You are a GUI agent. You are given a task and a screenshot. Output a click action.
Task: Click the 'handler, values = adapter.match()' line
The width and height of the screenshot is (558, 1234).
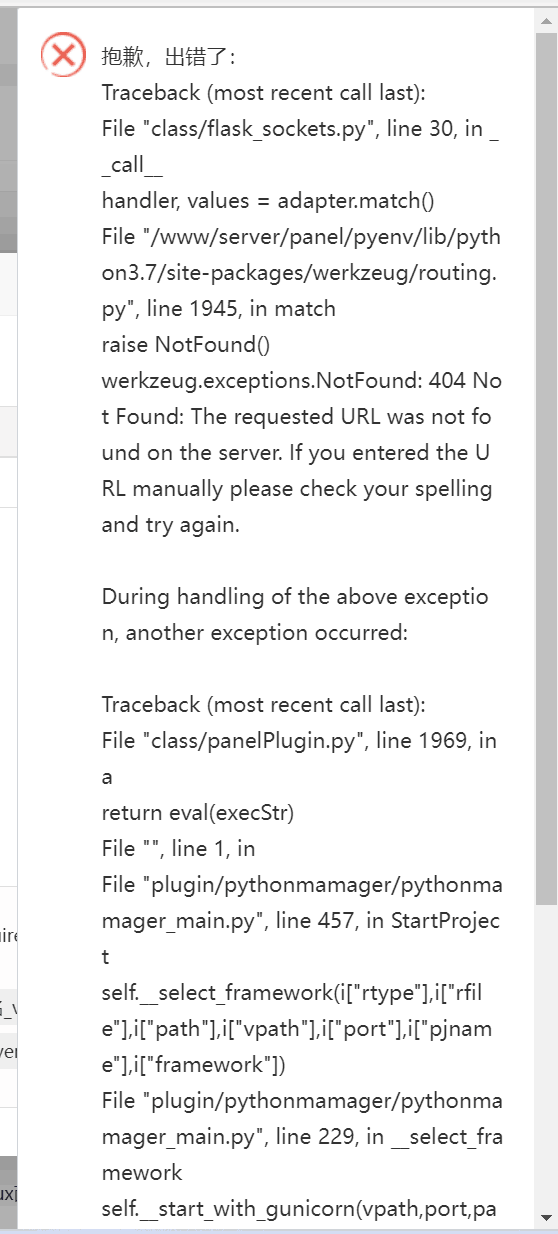[x=268, y=201]
